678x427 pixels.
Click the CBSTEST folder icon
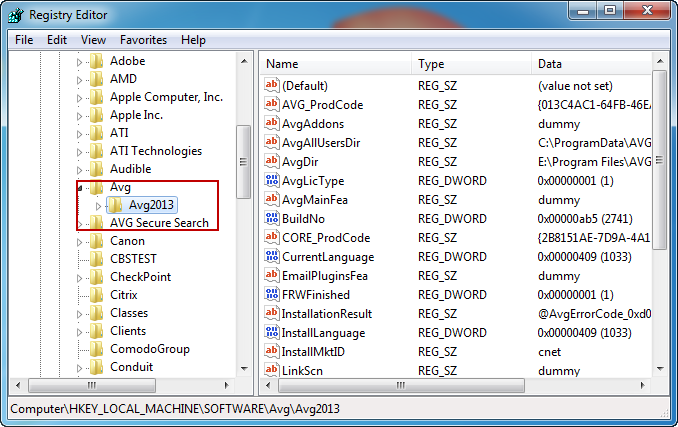96,259
